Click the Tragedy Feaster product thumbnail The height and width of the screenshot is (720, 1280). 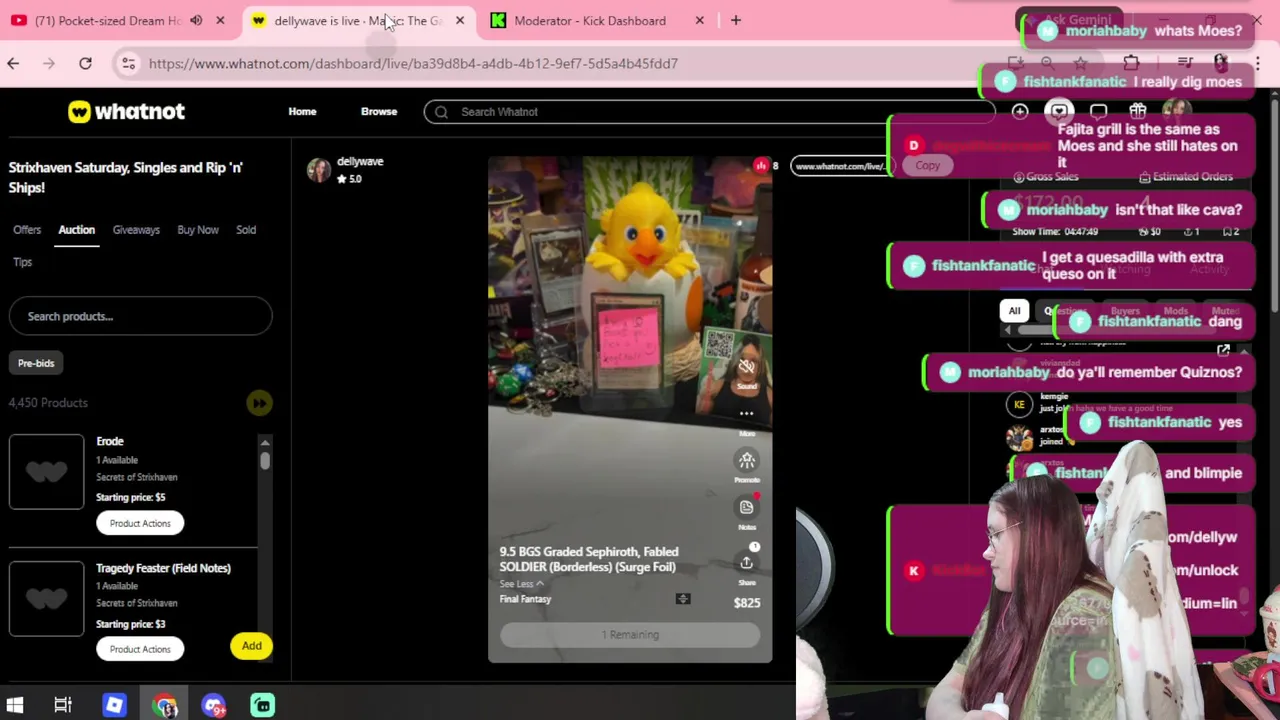coord(47,598)
